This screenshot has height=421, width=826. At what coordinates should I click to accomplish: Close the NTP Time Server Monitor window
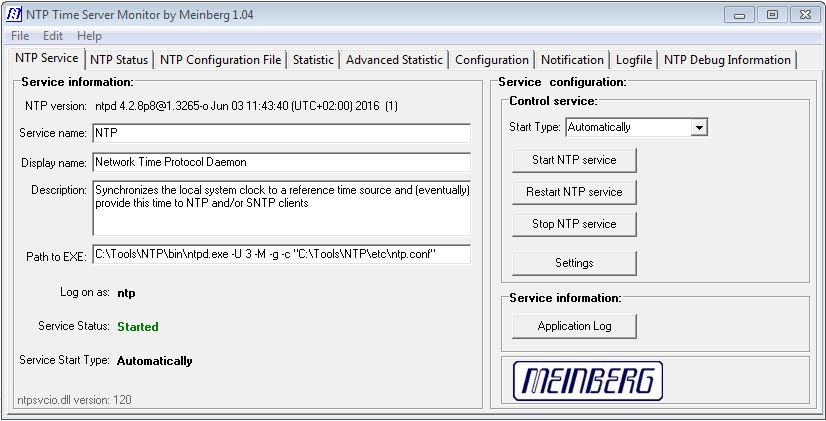point(805,15)
